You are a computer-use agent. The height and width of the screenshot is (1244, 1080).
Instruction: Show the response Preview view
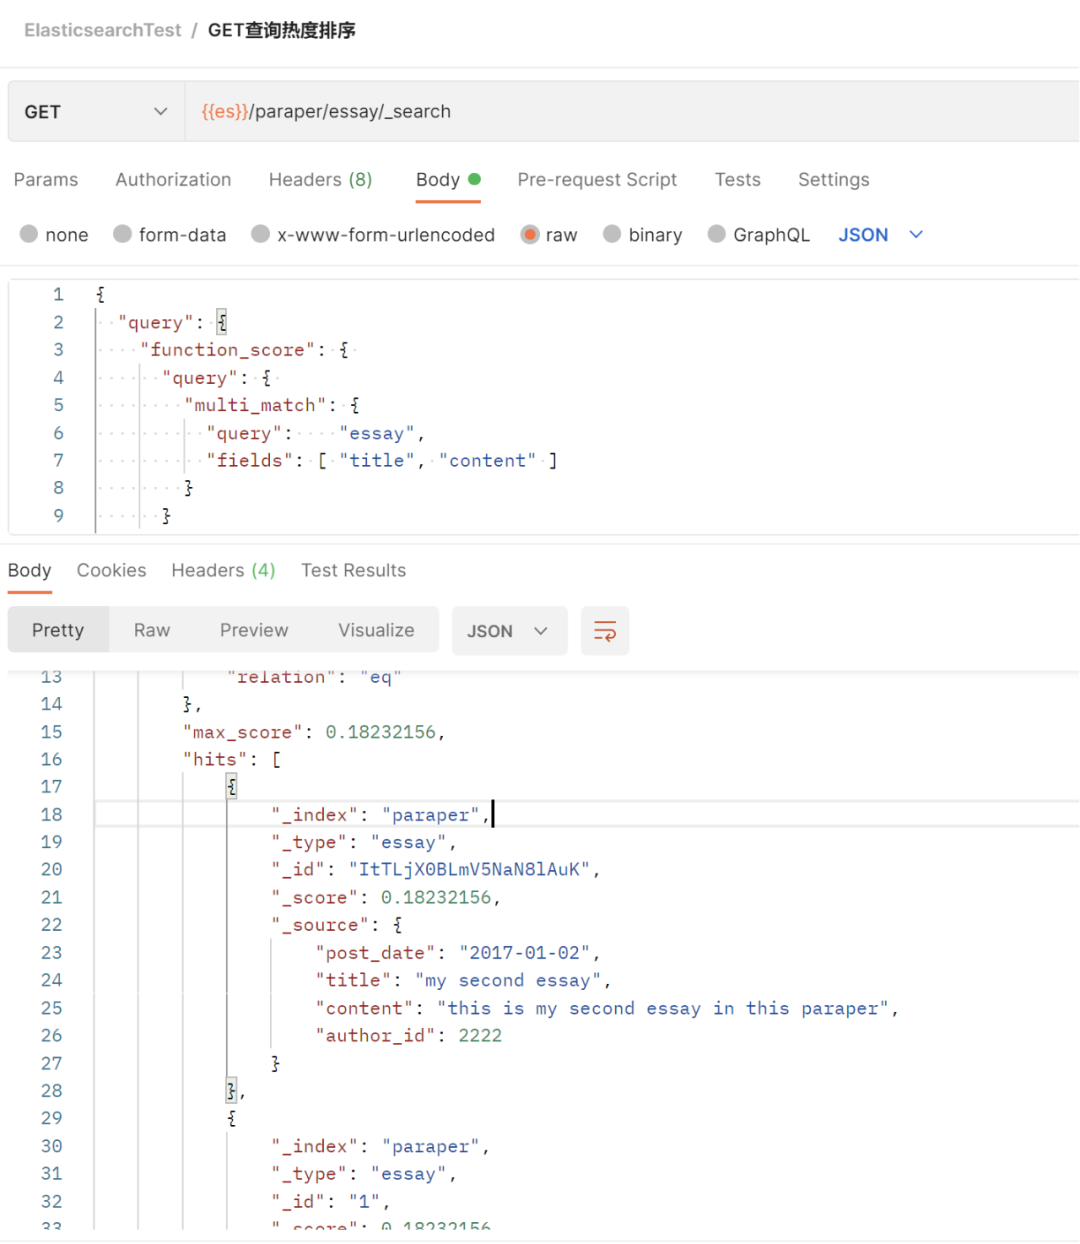(254, 630)
